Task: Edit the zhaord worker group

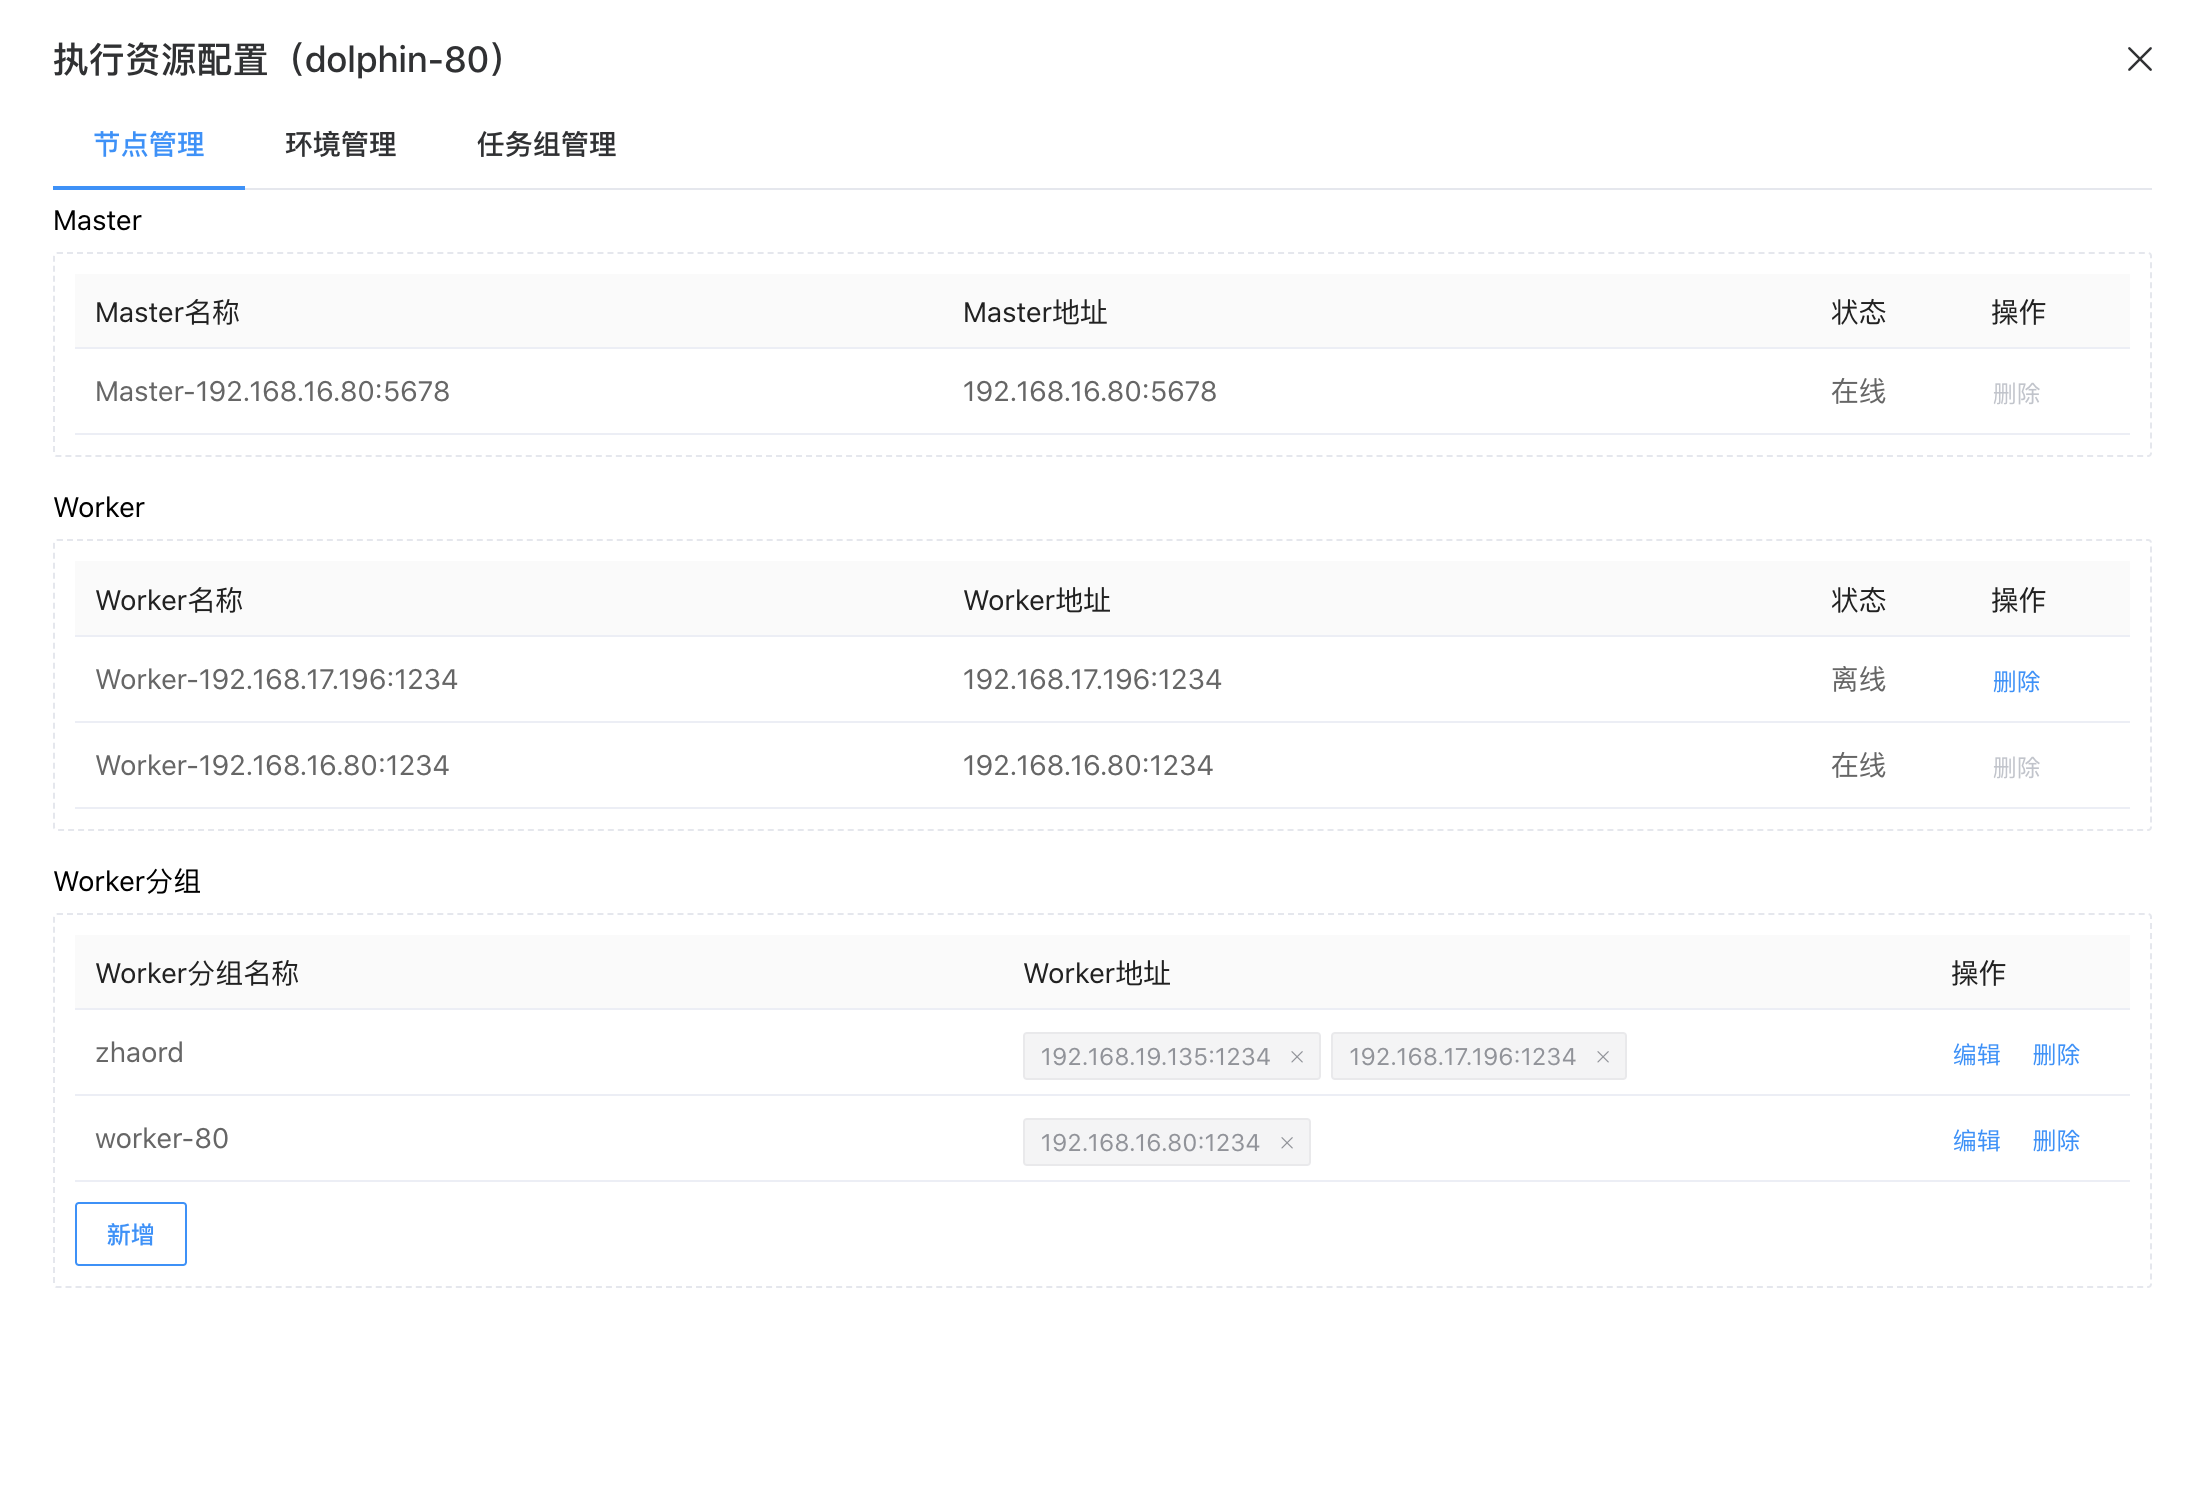Action: pos(1976,1055)
